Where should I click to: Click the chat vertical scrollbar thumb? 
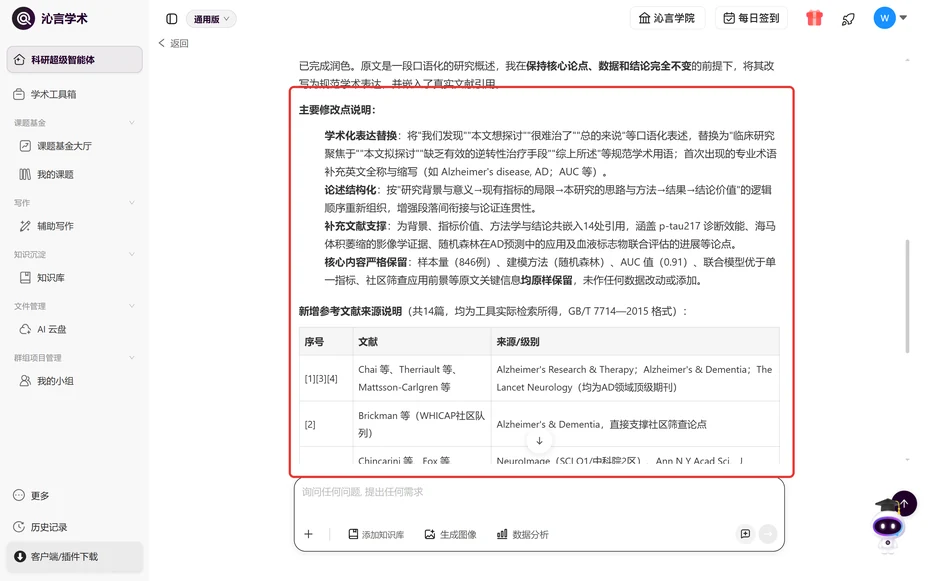pos(907,296)
